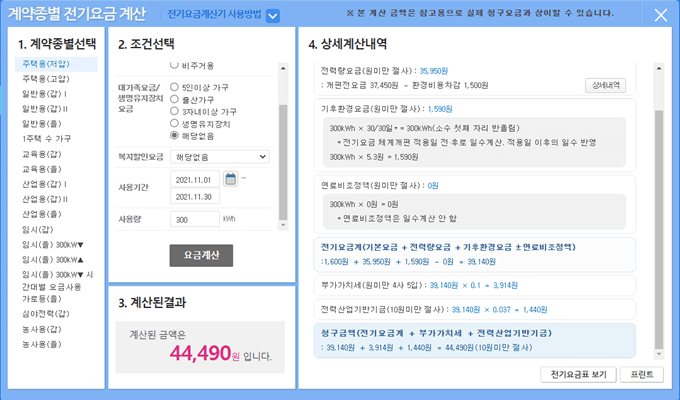Screen dimensions: 680x400
Task: Click the condition panel scrollbar down arrow
Action: coord(283,225)
